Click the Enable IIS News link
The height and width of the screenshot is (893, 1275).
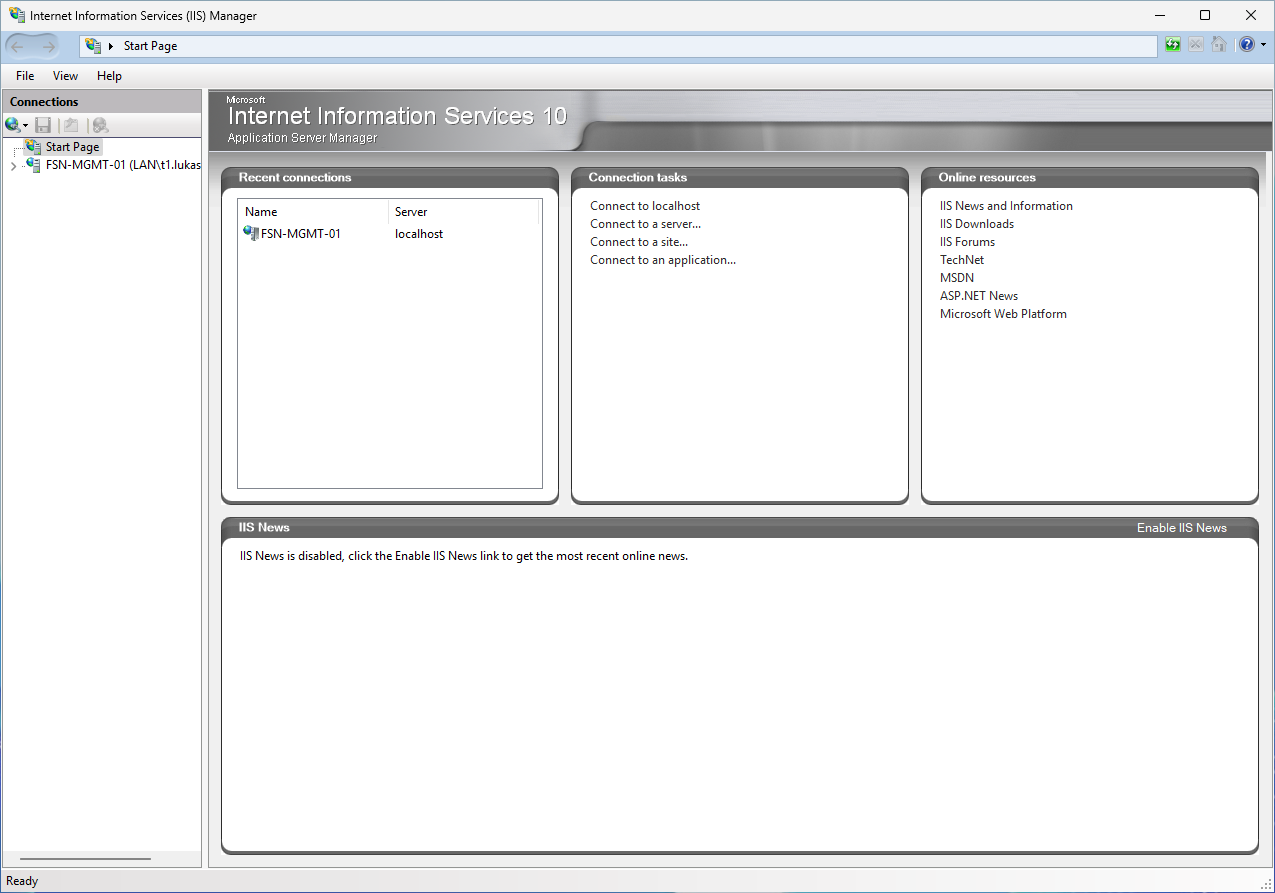click(1181, 528)
